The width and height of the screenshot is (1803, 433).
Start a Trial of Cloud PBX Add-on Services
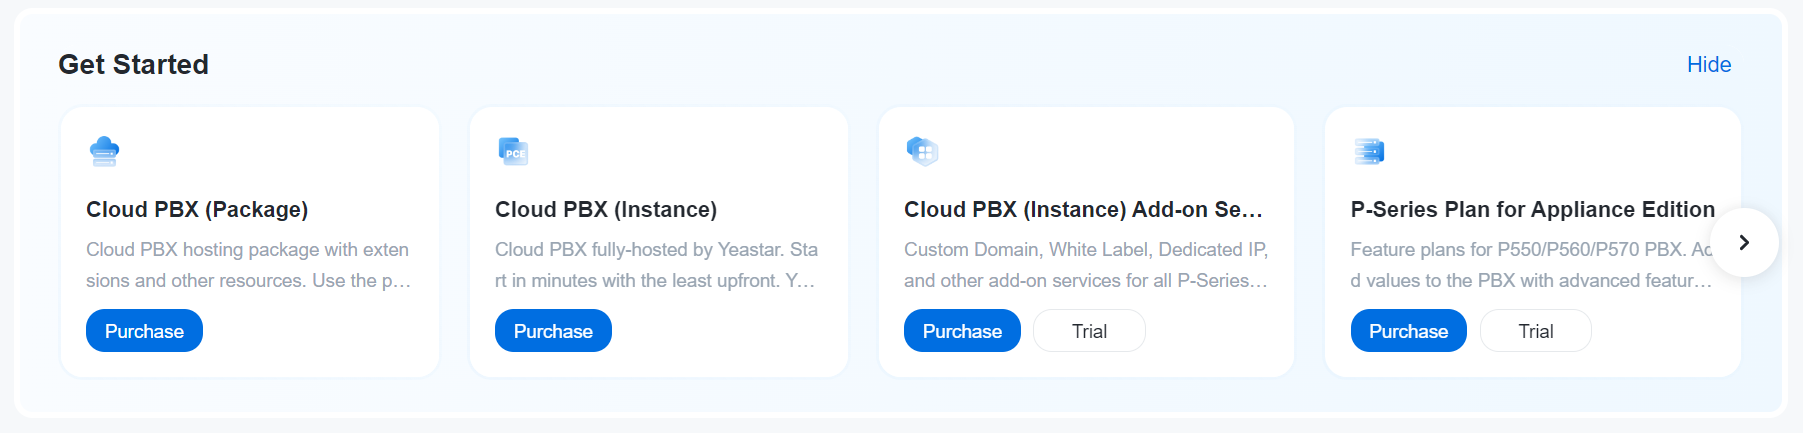1089,331
